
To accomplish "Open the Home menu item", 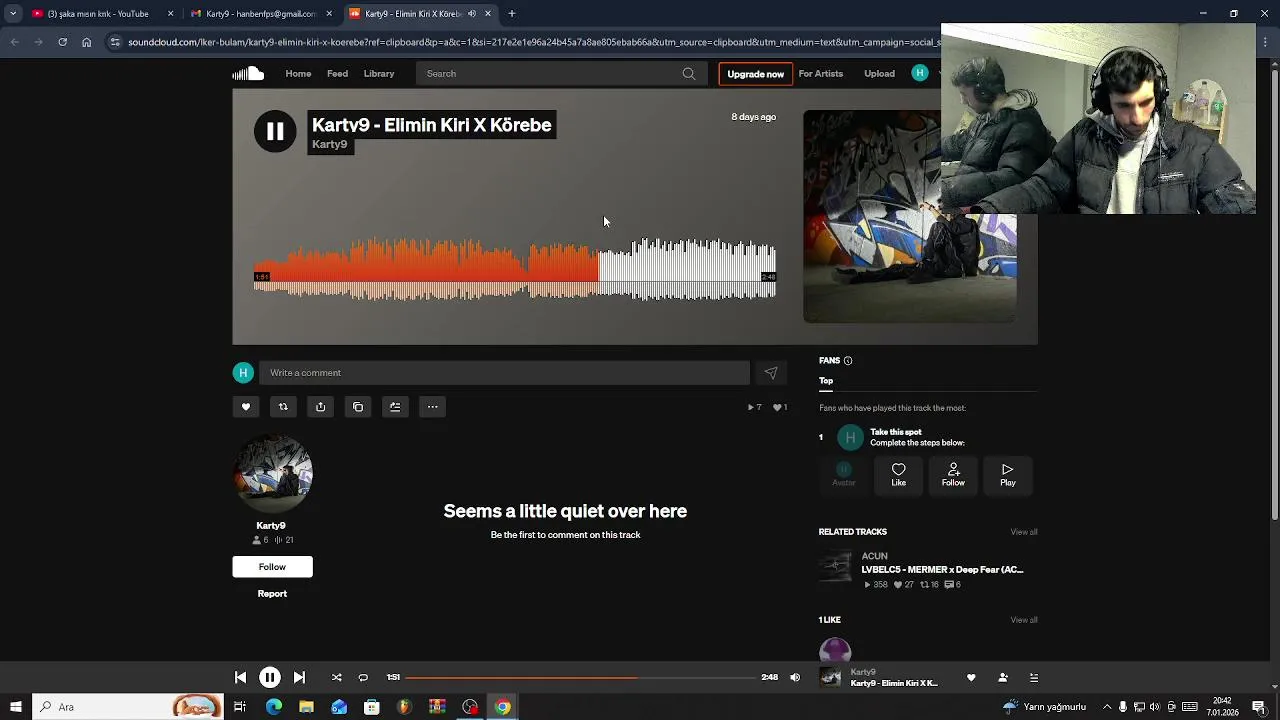I will (x=298, y=73).
